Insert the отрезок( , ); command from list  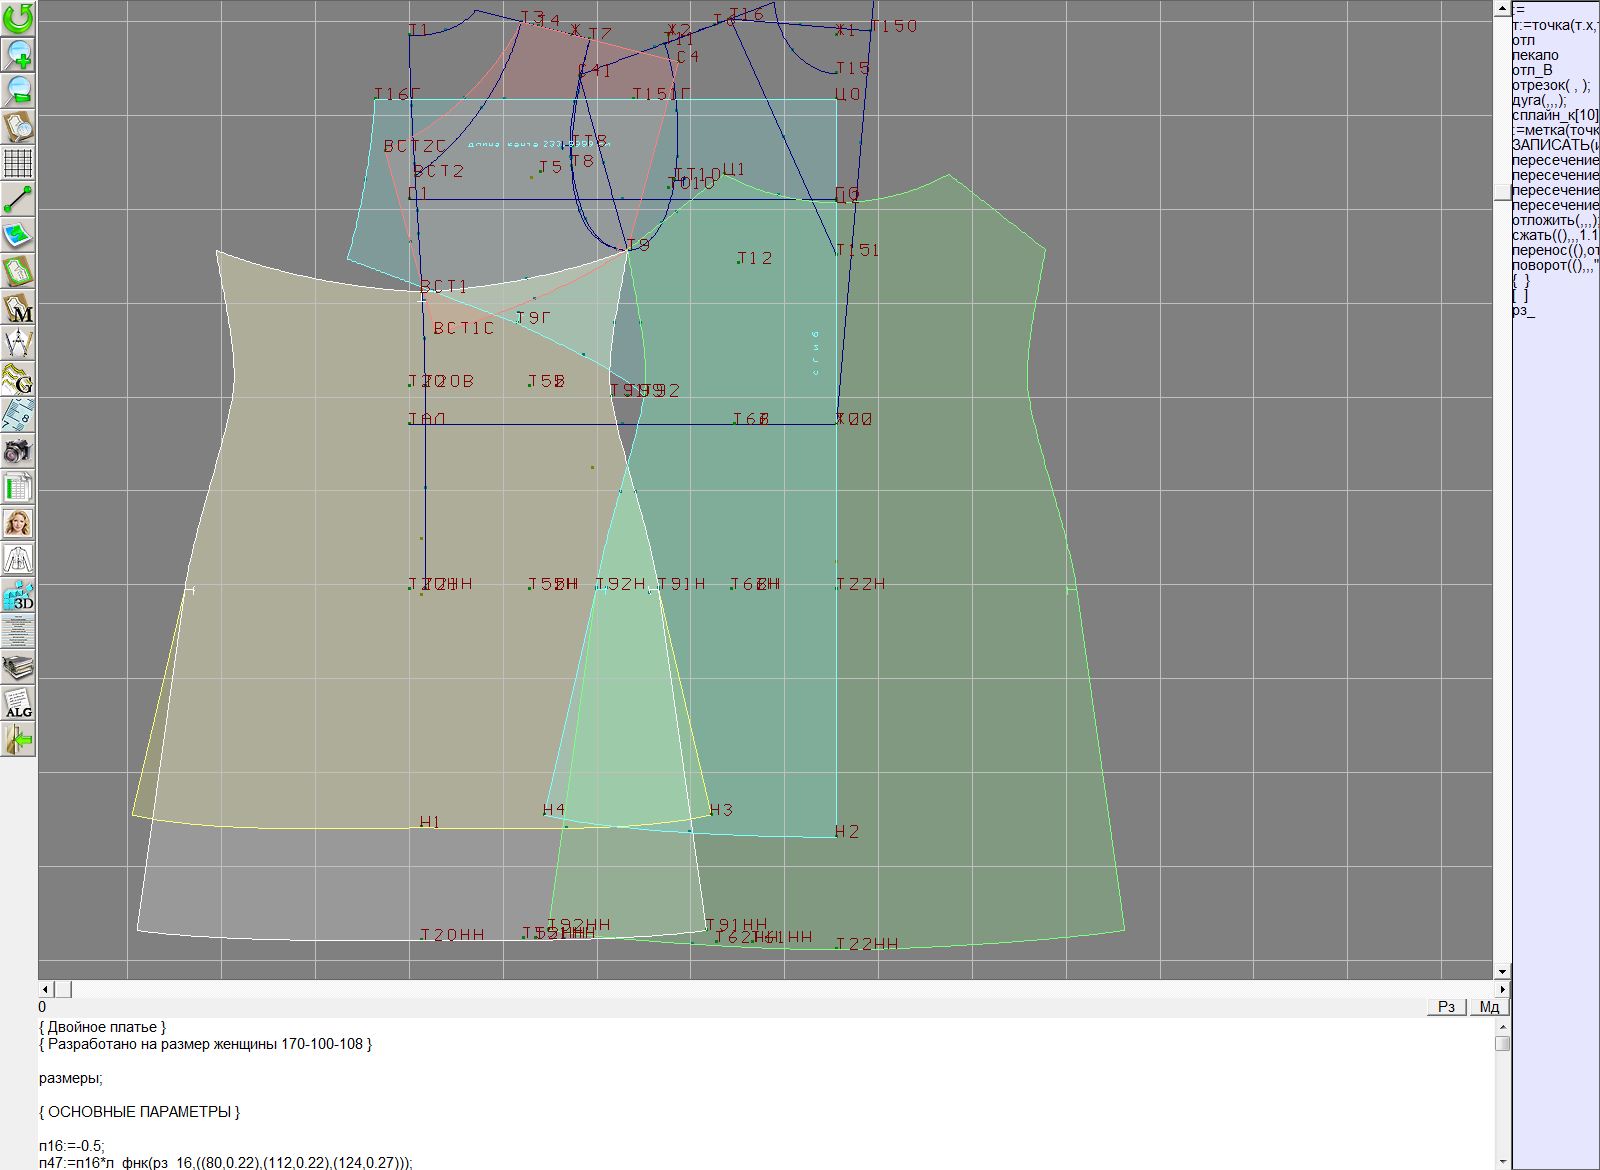coord(1551,85)
